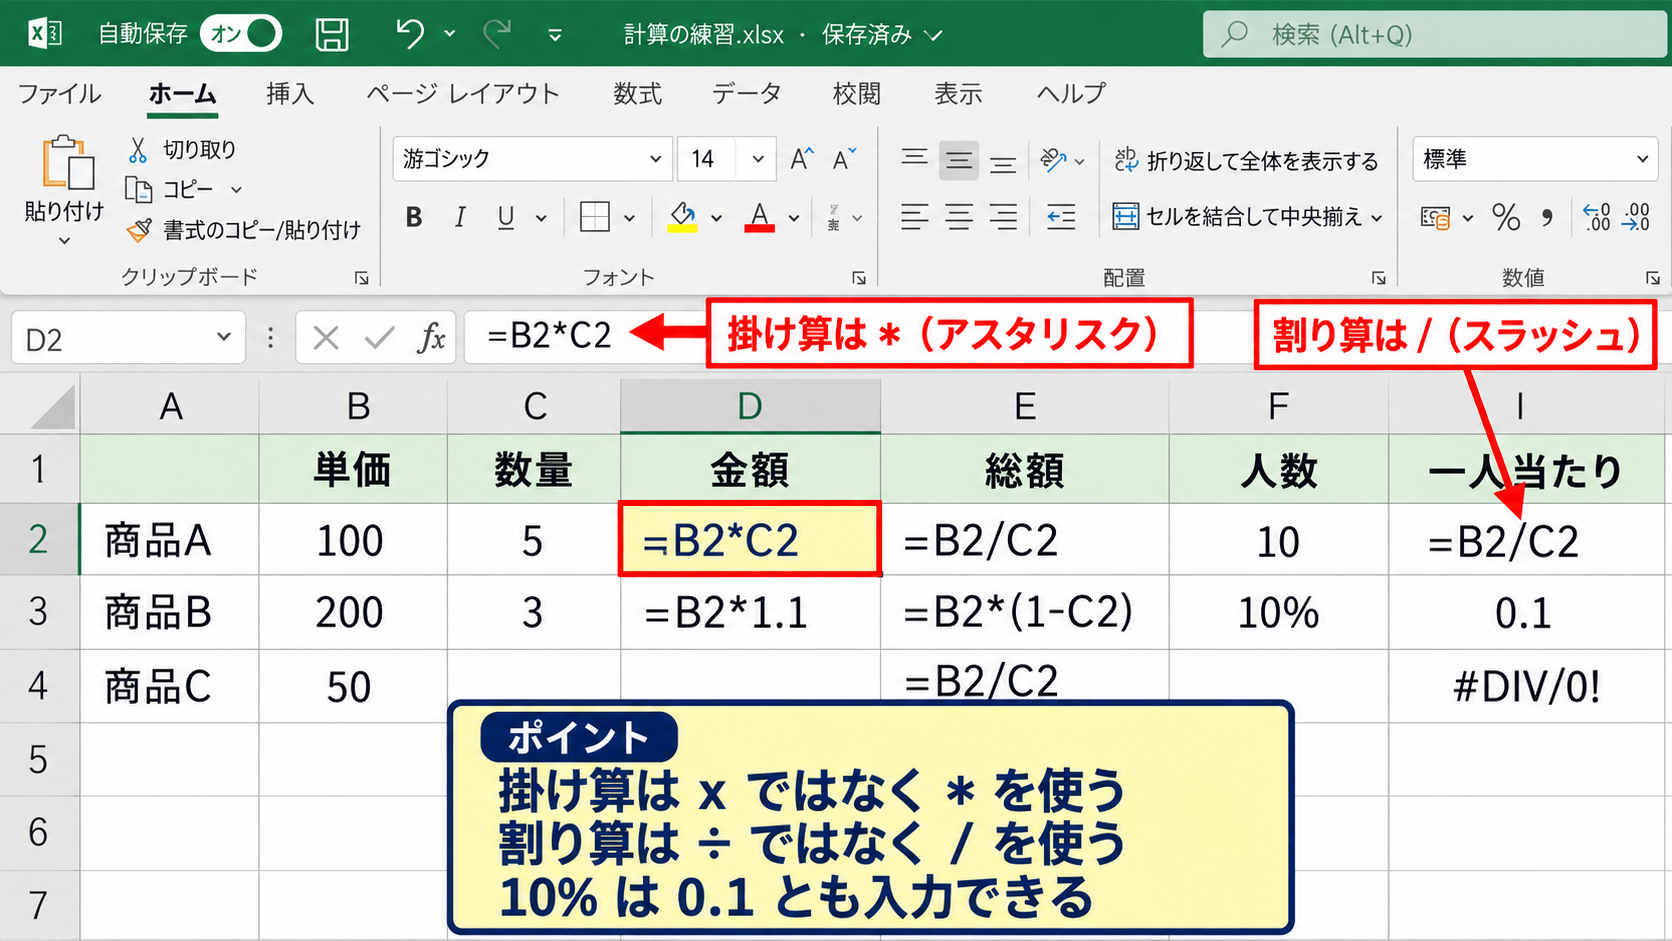Open the Copy (コピー) dropdown arrow
This screenshot has height=941, width=1672.
(237, 189)
